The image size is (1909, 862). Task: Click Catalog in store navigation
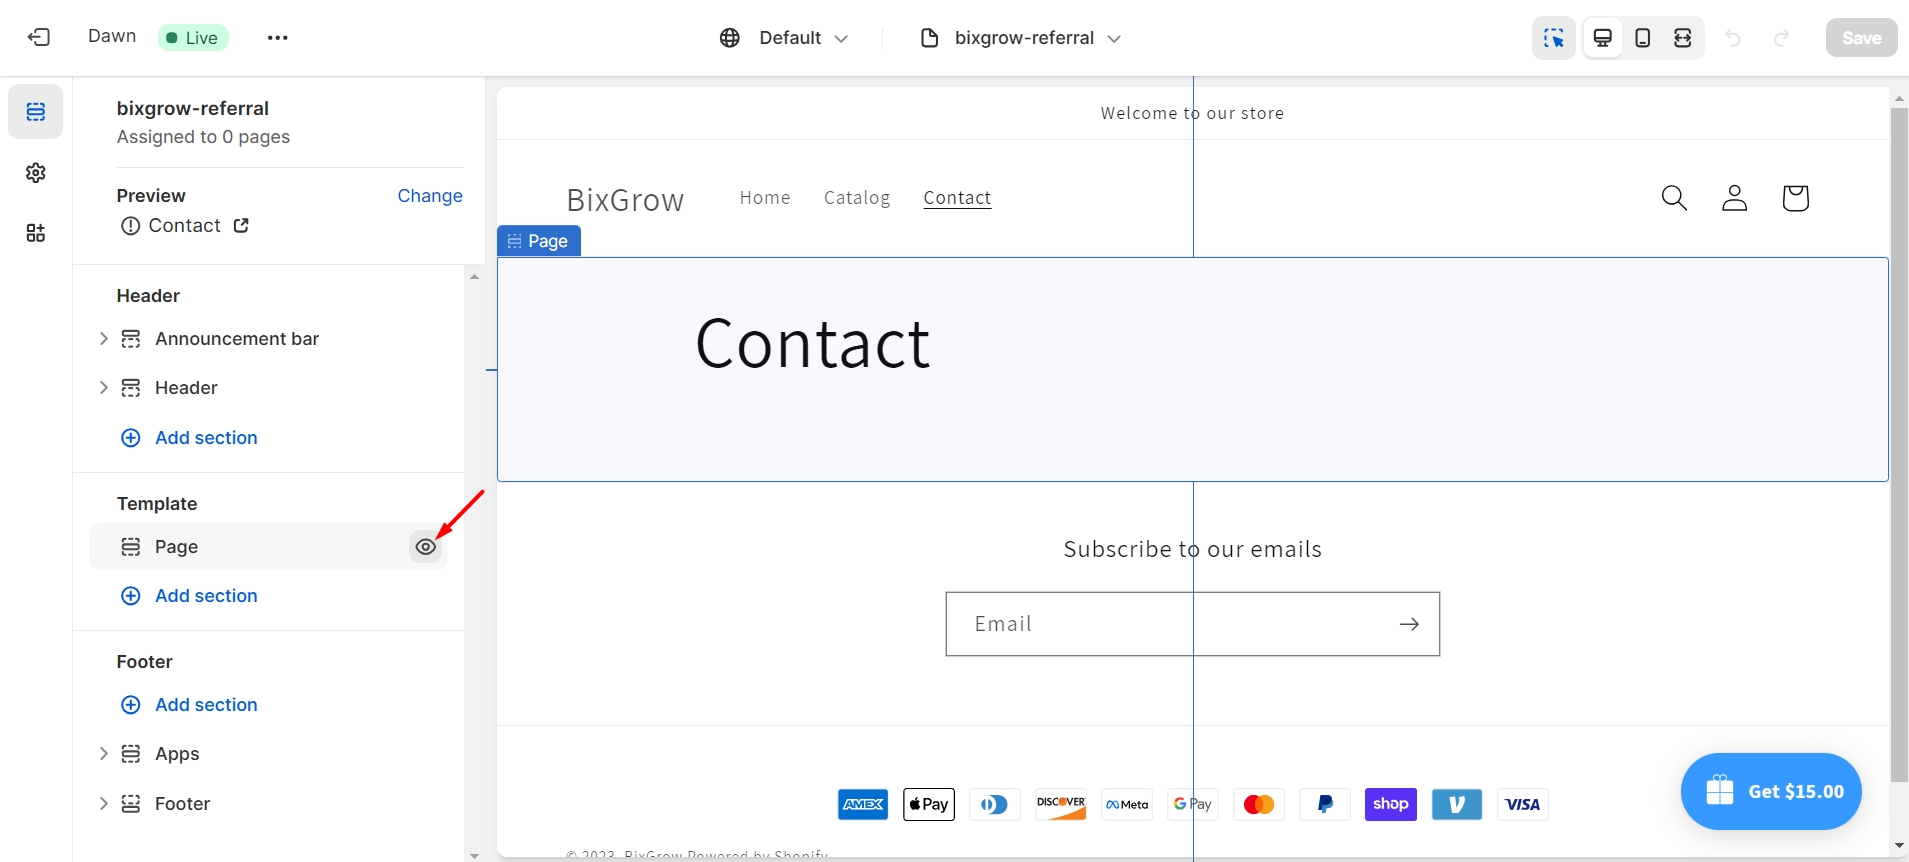click(x=857, y=198)
